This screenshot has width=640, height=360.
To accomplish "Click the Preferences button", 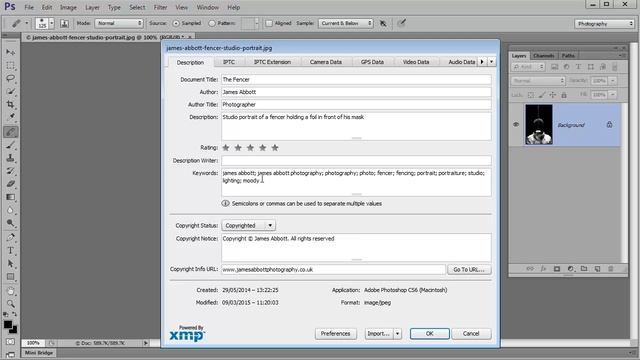I will pyautogui.click(x=336, y=334).
